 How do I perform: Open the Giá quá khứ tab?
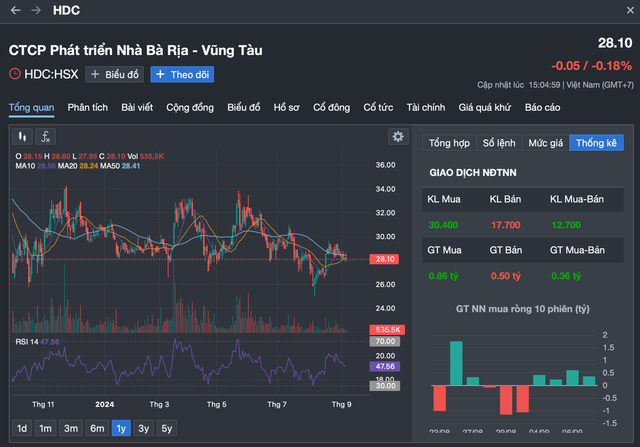click(485, 108)
